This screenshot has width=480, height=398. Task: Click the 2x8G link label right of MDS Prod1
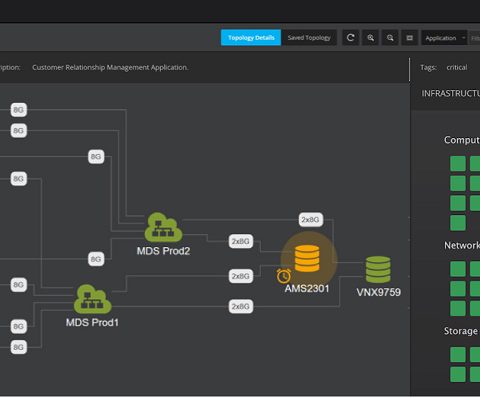[241, 307]
